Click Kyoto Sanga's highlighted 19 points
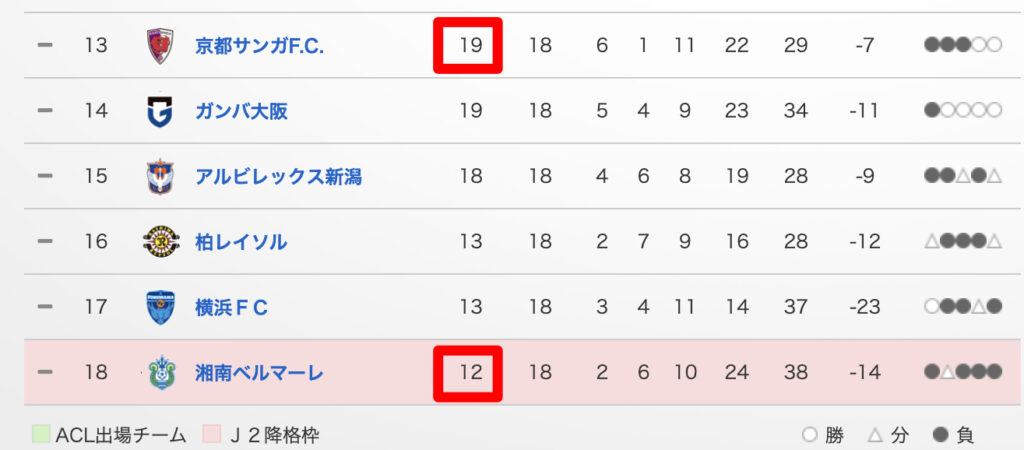Image resolution: width=1024 pixels, height=450 pixels. pyautogui.click(x=468, y=45)
